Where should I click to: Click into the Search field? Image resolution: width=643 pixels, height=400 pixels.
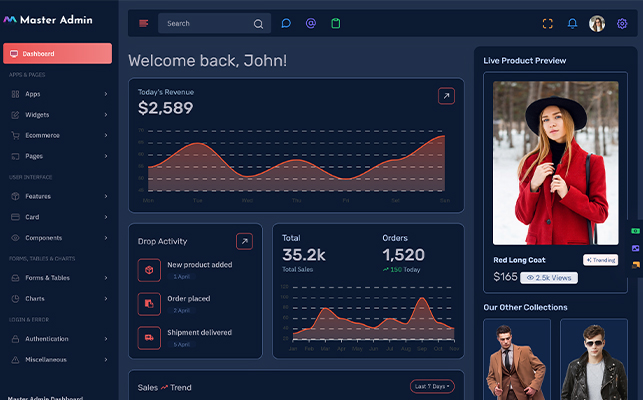click(x=205, y=23)
